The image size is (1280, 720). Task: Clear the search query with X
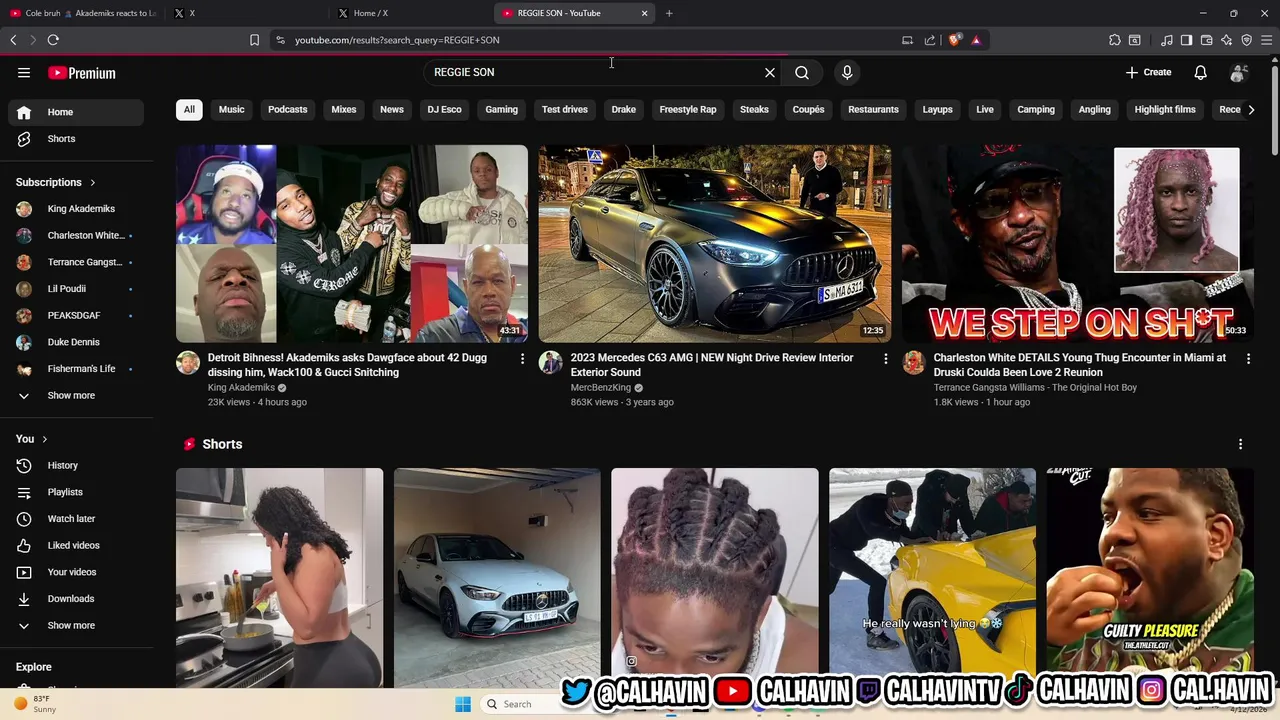[x=770, y=72]
